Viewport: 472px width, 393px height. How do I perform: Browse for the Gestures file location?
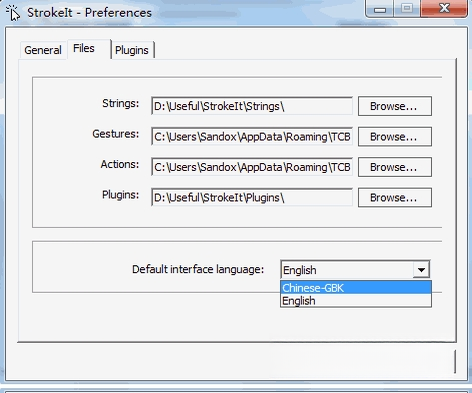(x=395, y=137)
